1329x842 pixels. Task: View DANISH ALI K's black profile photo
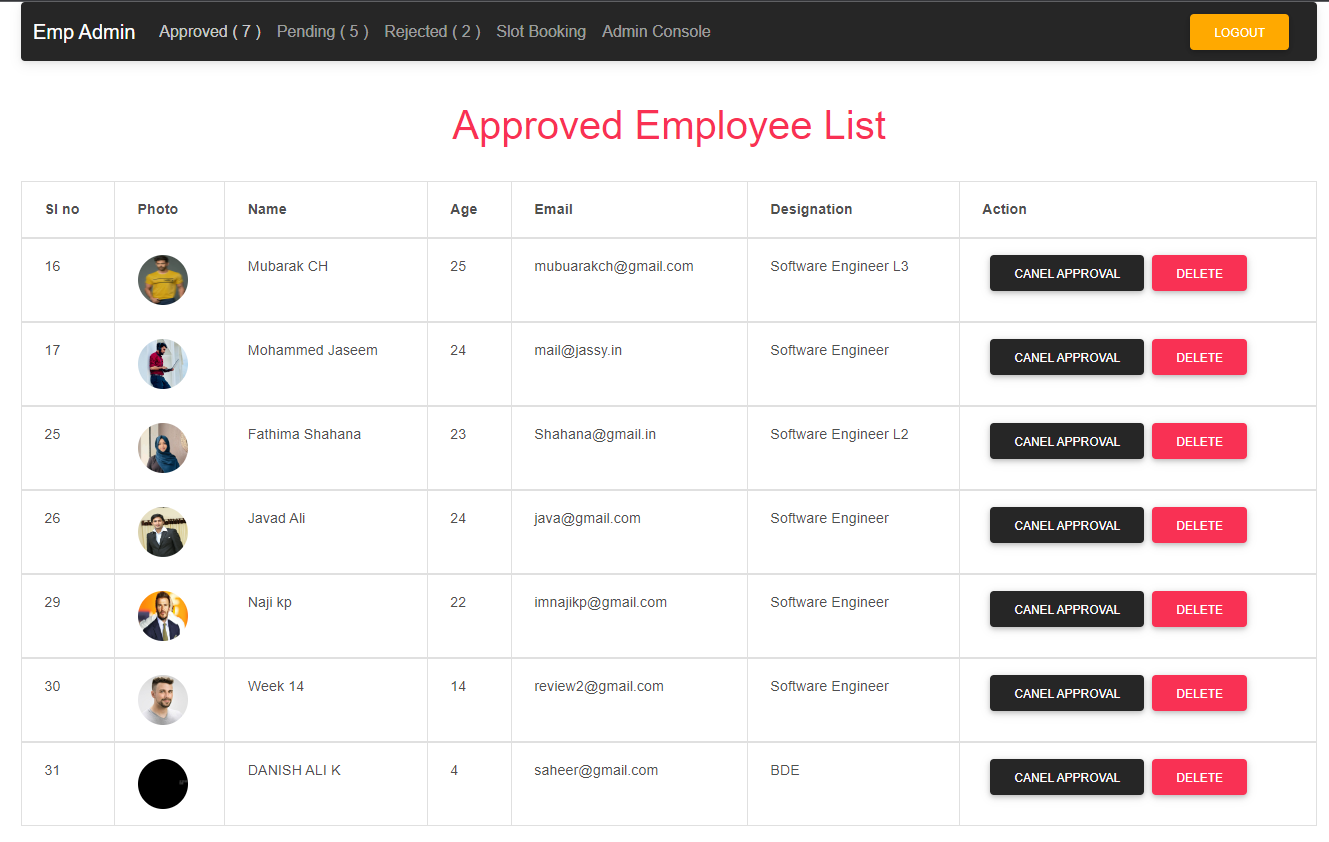click(x=162, y=784)
